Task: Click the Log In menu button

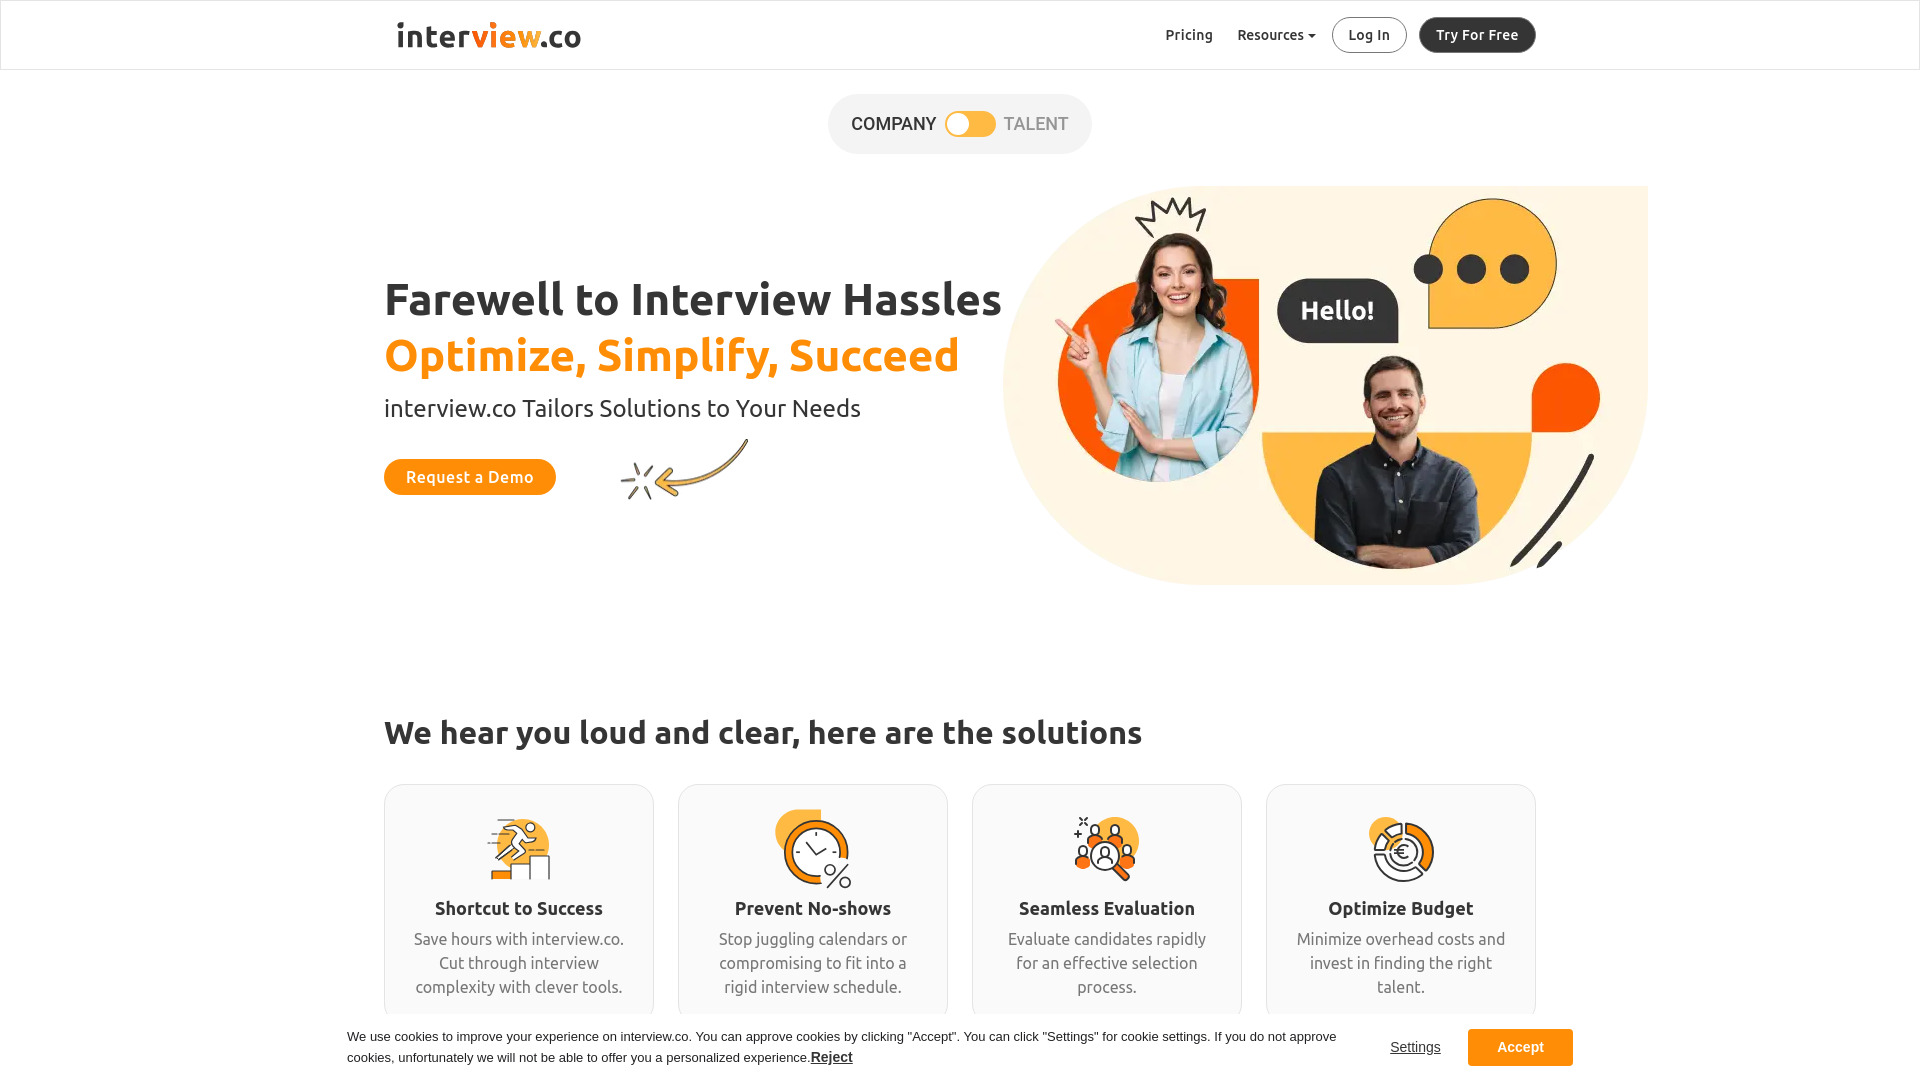Action: pos(1369,34)
